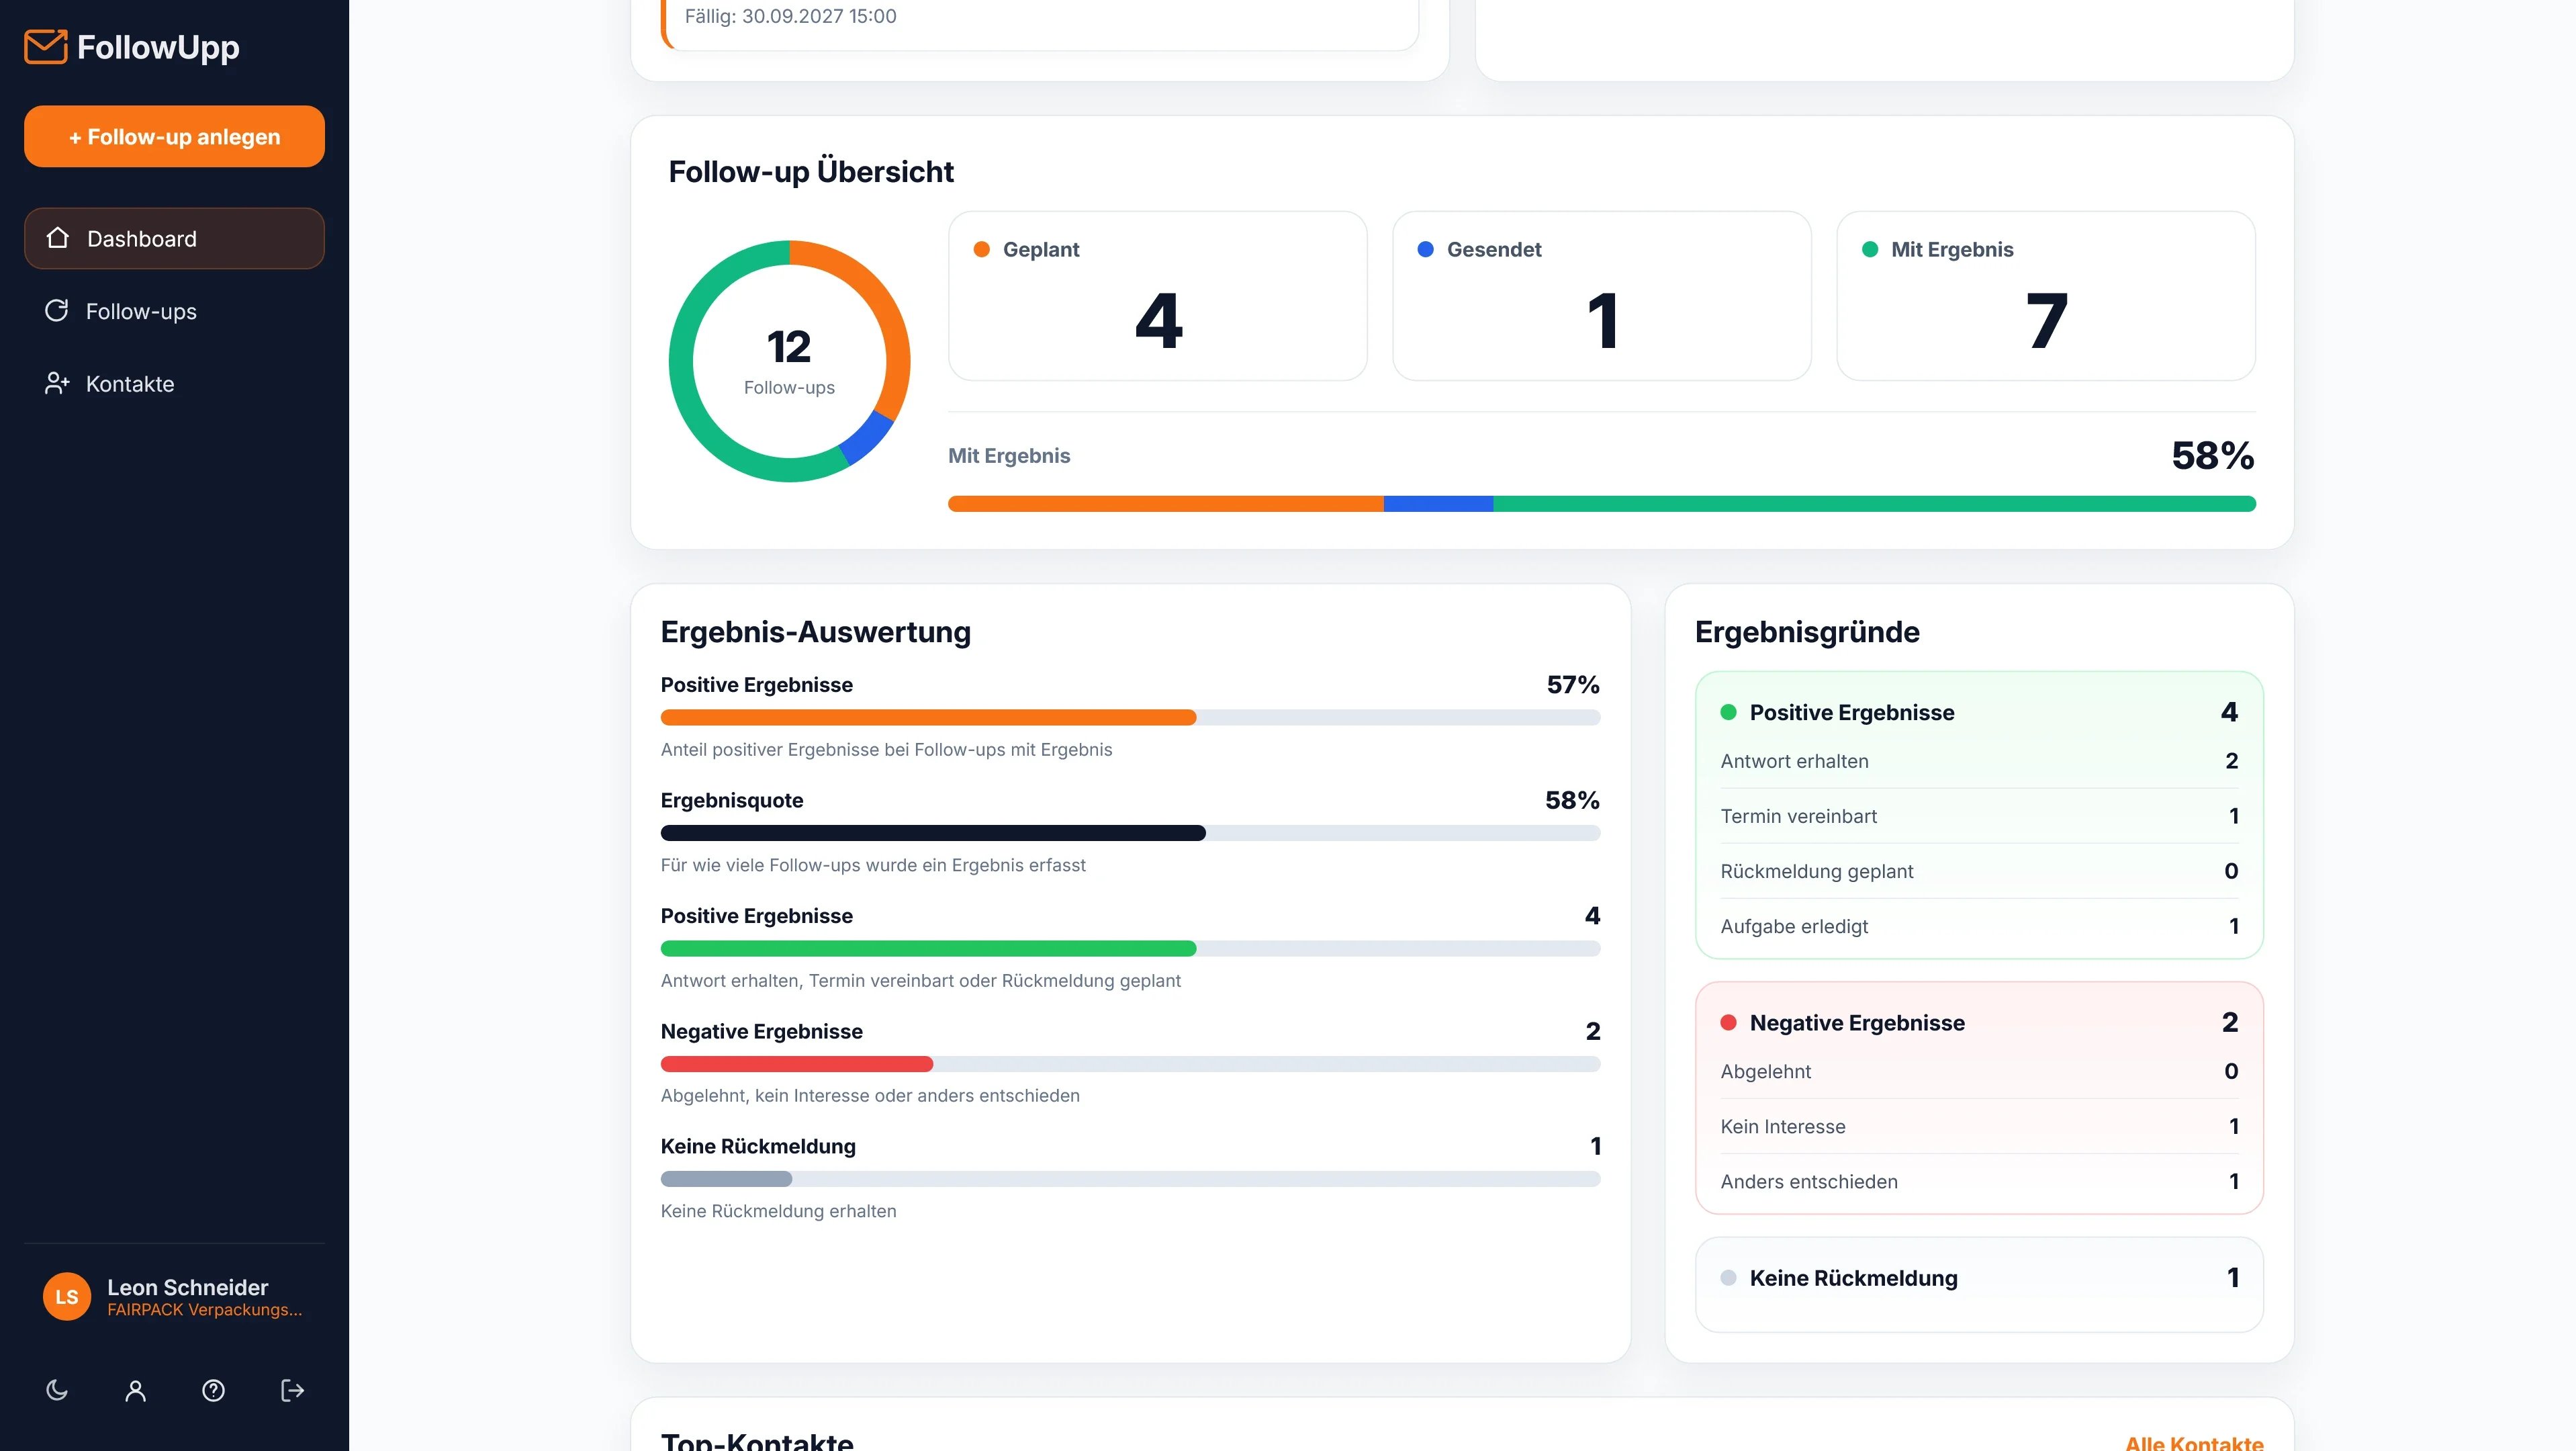Select the Geplant statistic card
This screenshot has height=1451, width=2576.
1158,296
